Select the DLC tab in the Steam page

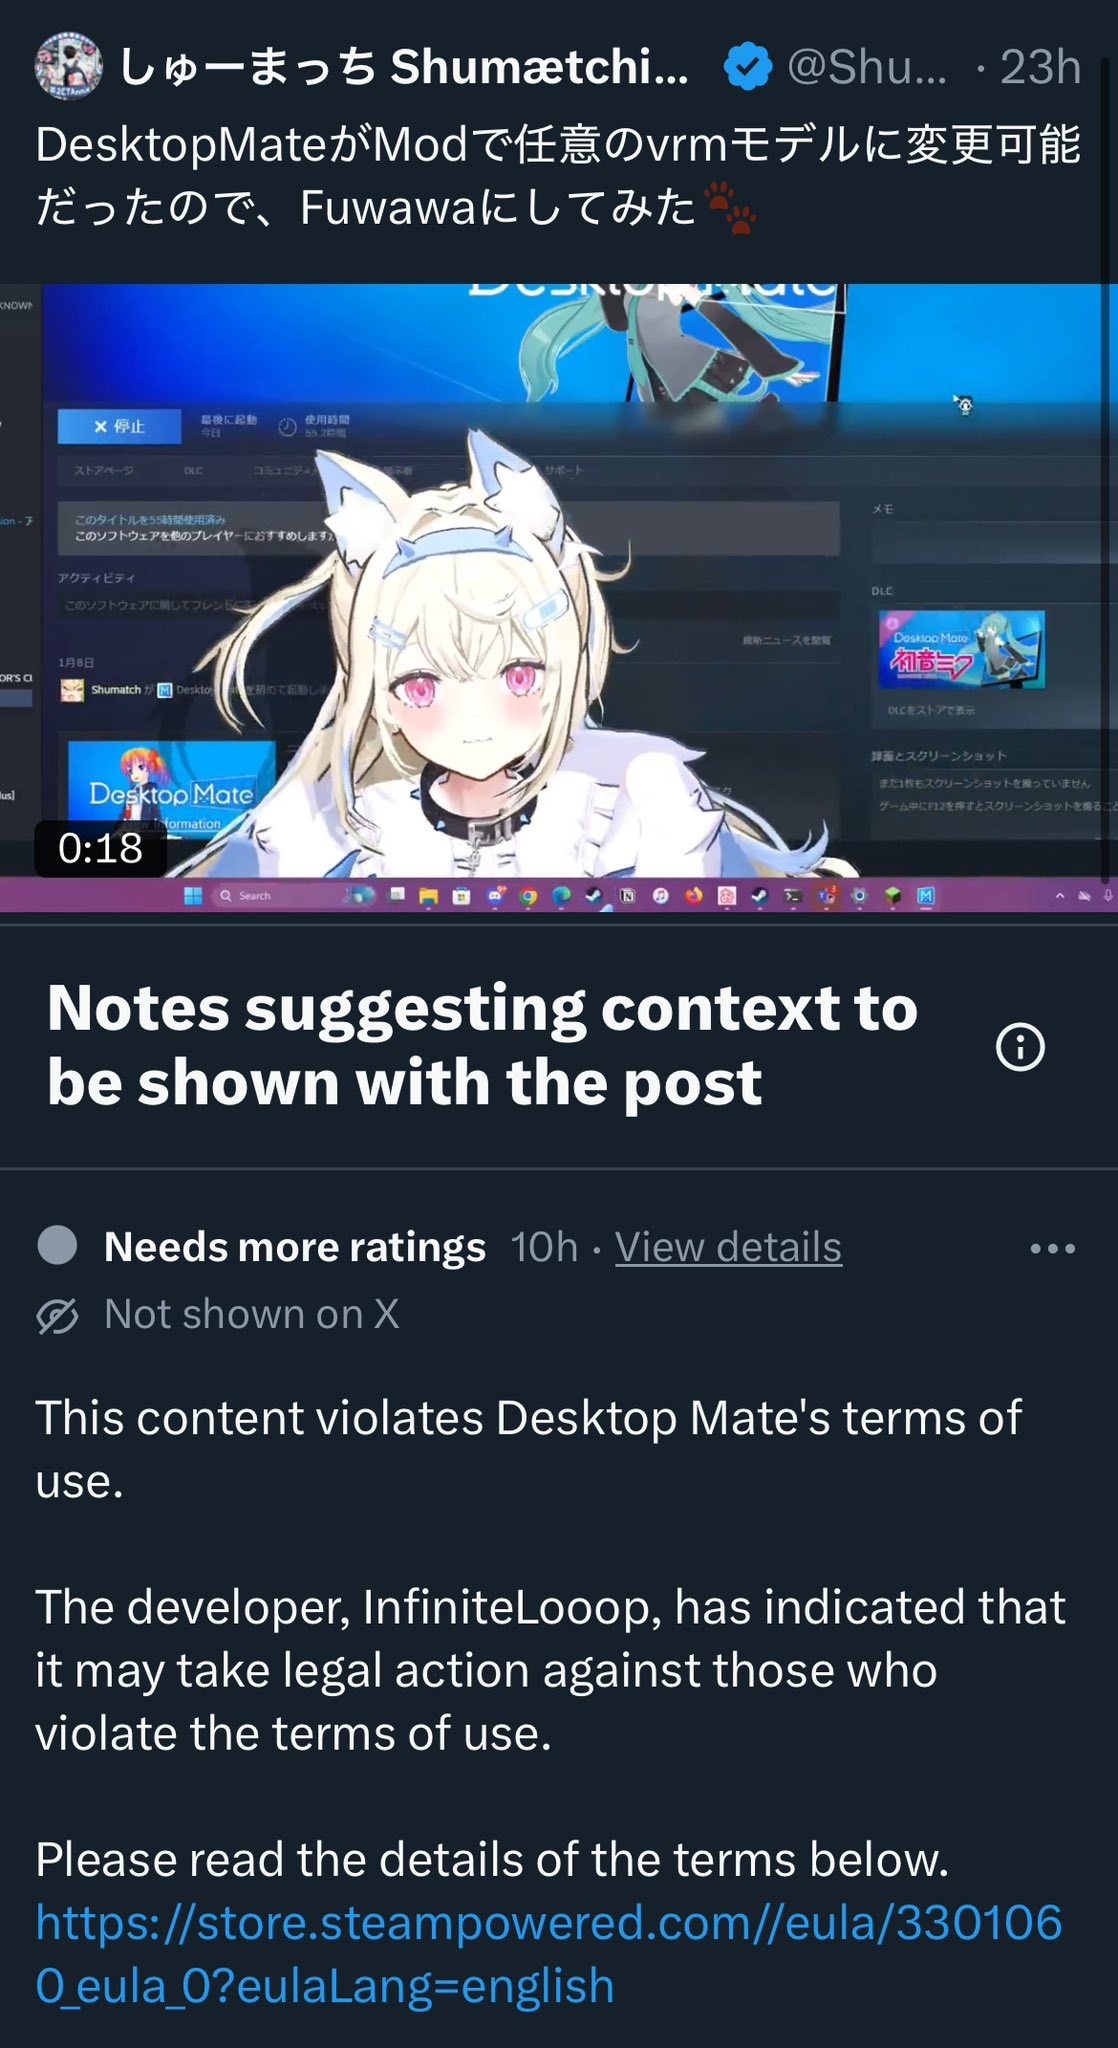[193, 470]
